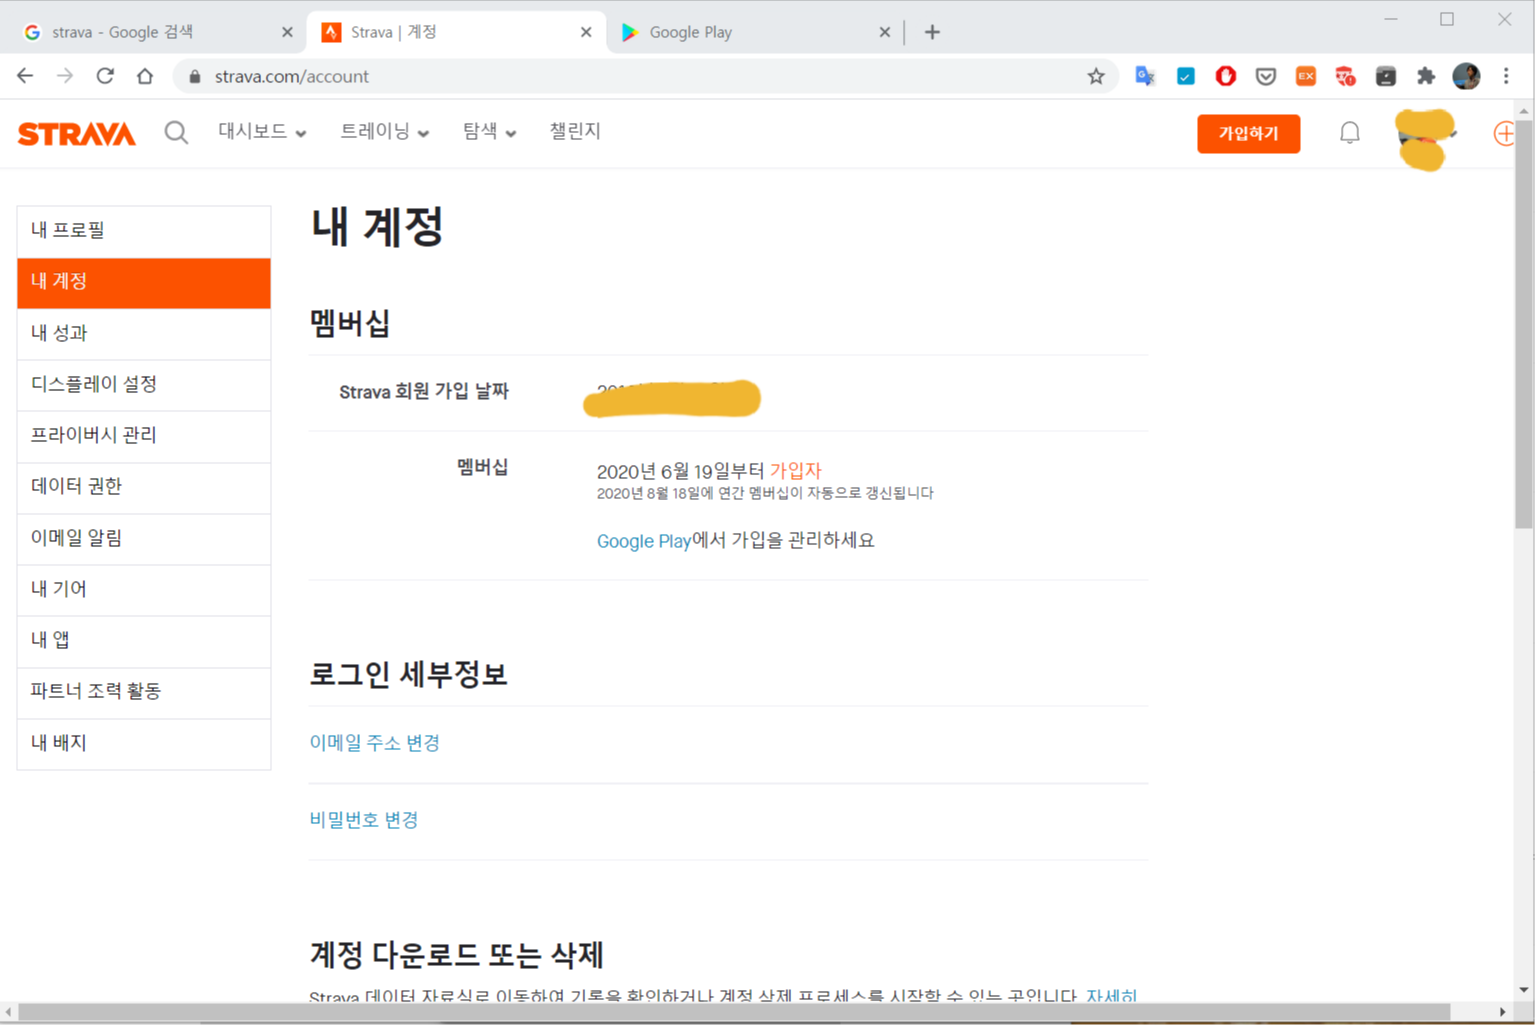The width and height of the screenshot is (1535, 1025).
Task: Open 프라이버시 관리 in the sidebar
Action: pos(144,436)
